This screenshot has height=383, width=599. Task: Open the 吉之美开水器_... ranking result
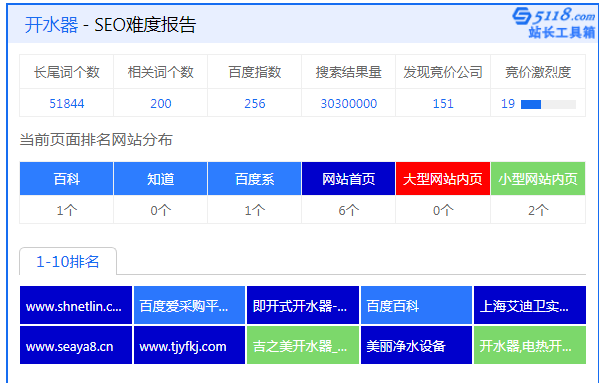click(303, 345)
